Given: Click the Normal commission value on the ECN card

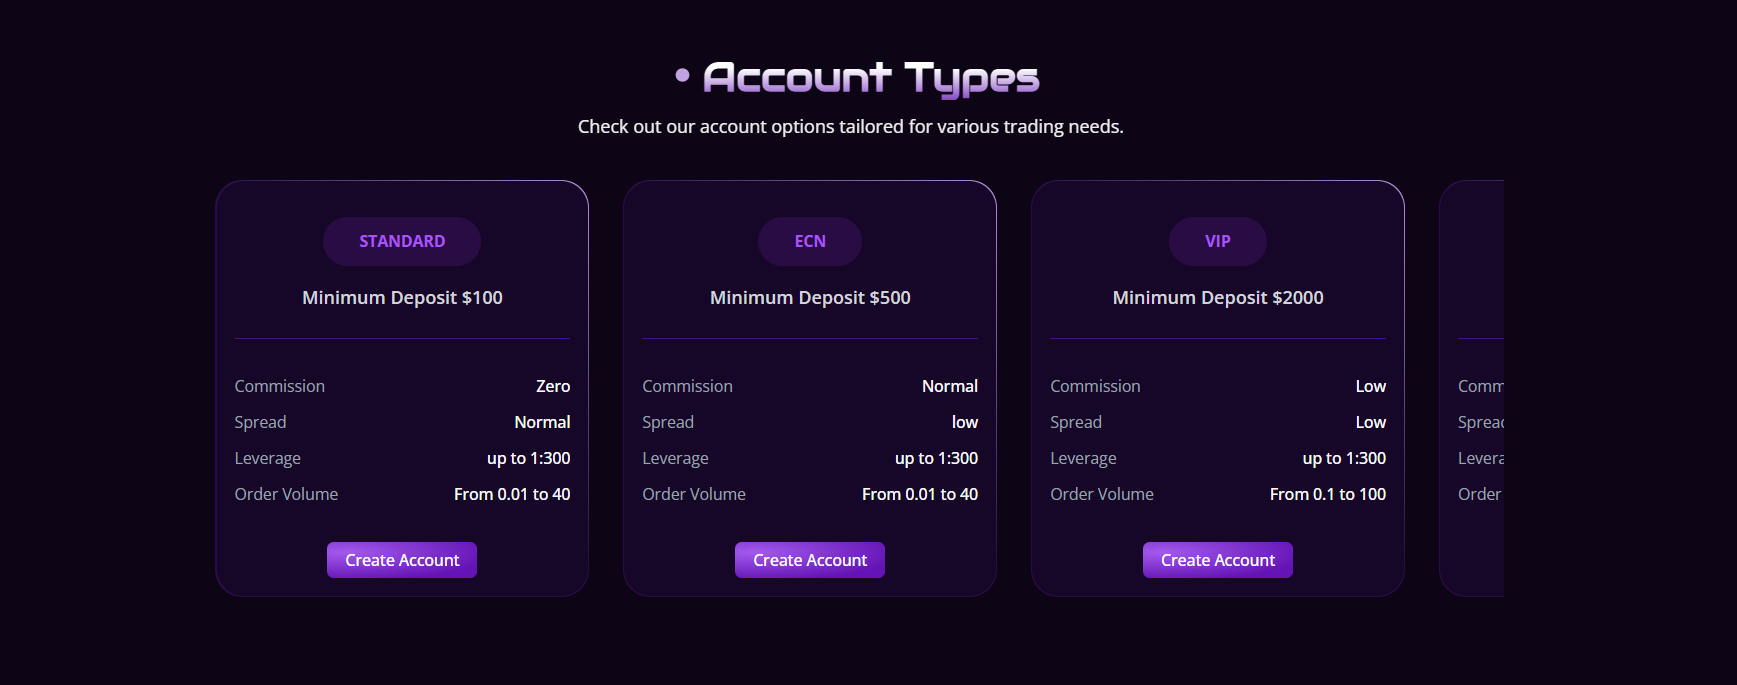Looking at the screenshot, I should click(950, 386).
